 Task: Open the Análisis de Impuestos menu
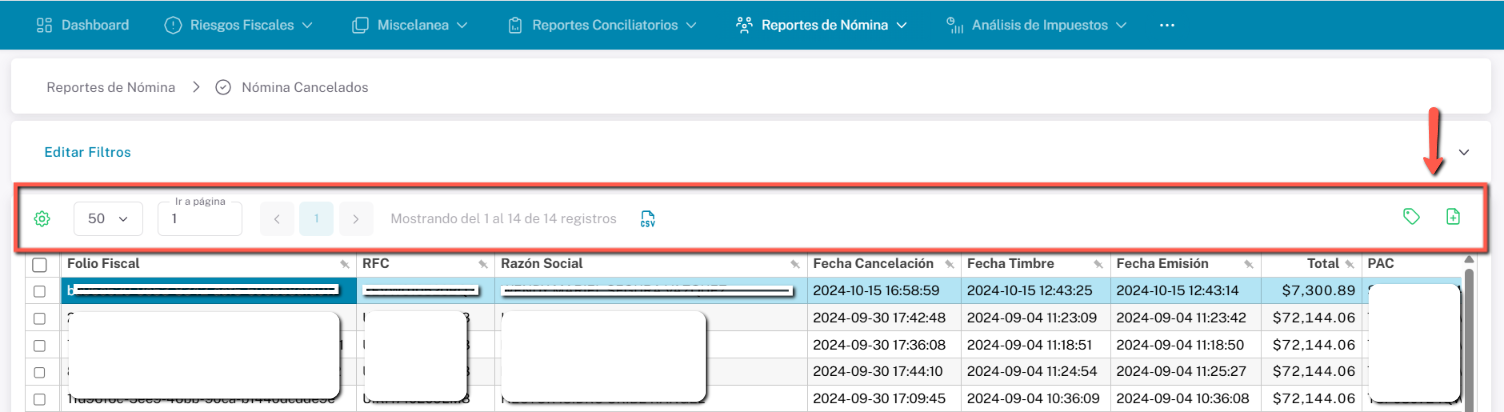coord(1037,25)
